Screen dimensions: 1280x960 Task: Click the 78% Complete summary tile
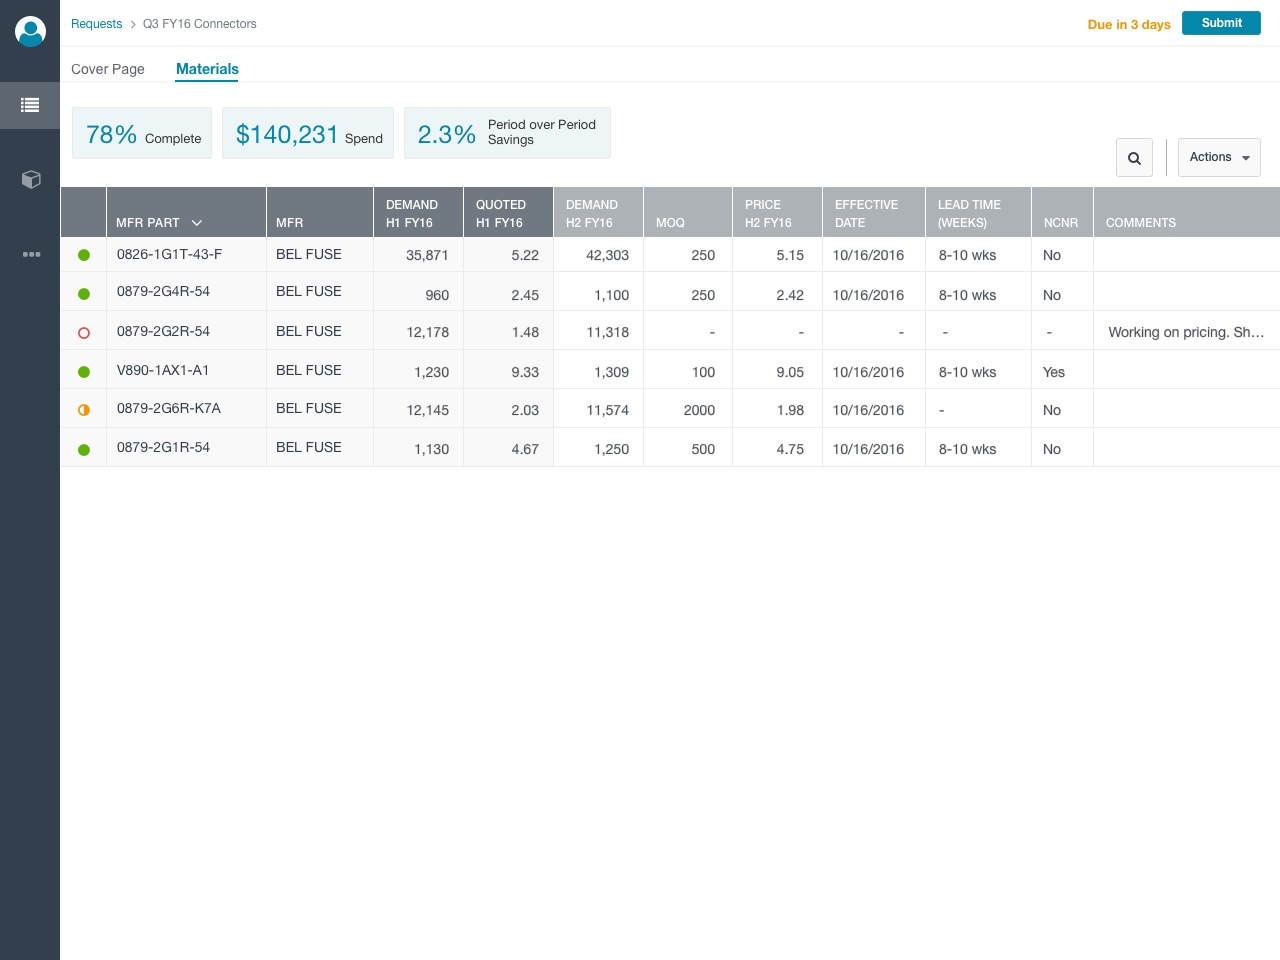[142, 134]
